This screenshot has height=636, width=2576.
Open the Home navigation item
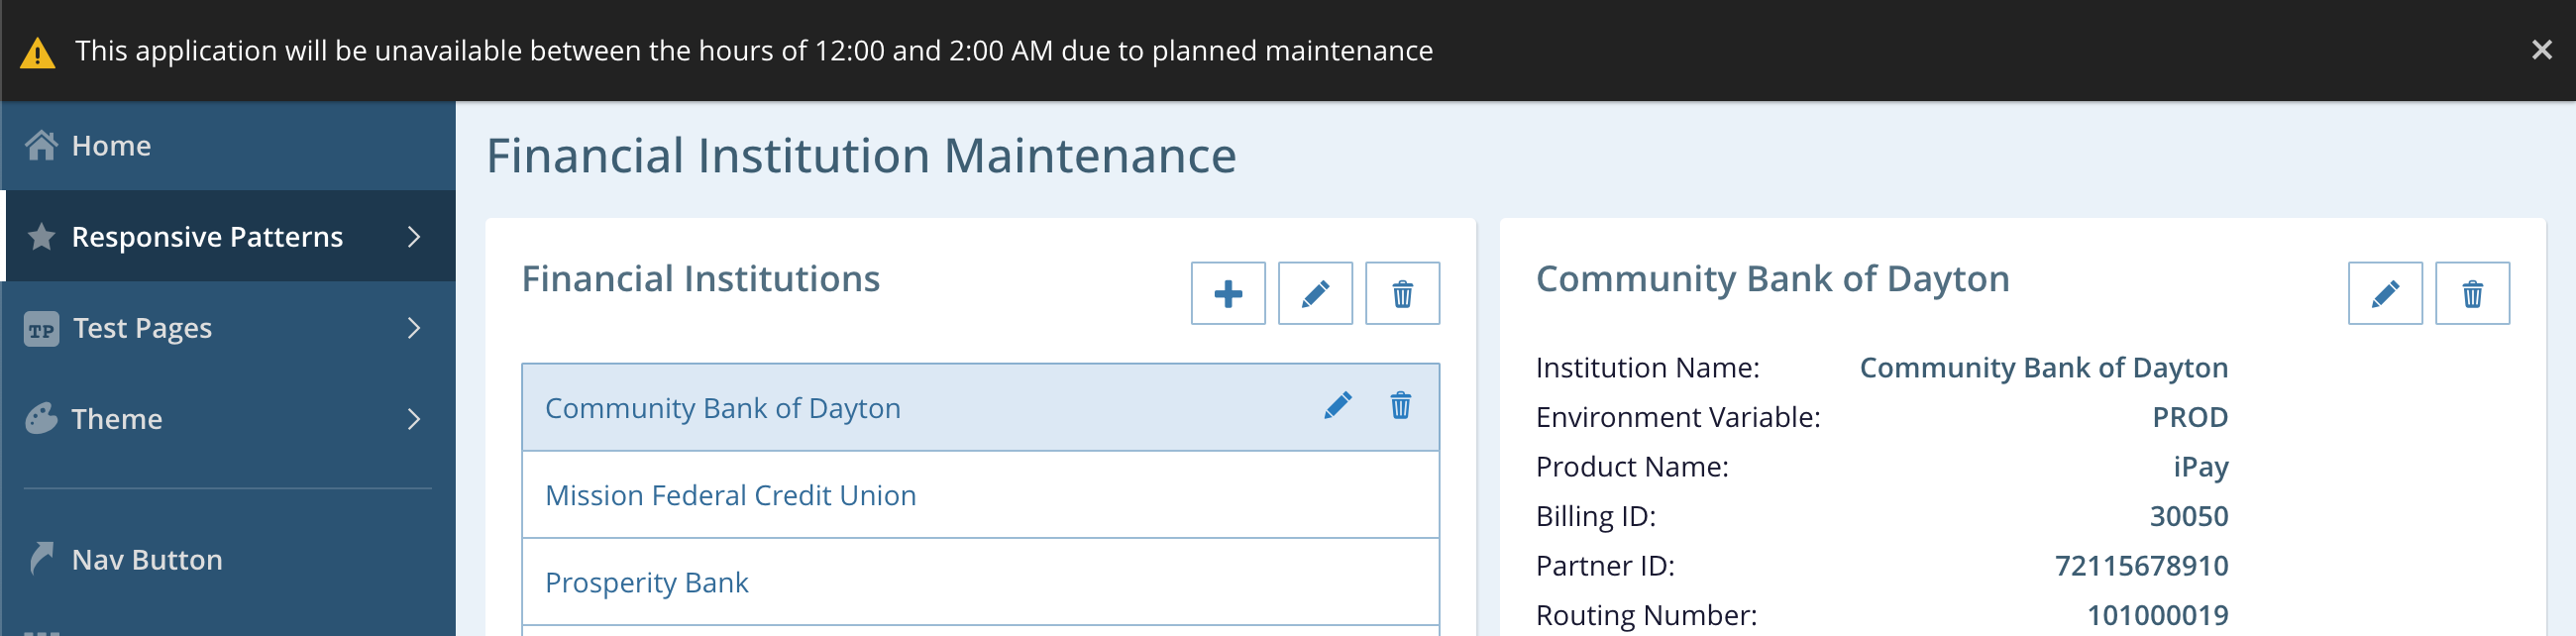point(111,146)
